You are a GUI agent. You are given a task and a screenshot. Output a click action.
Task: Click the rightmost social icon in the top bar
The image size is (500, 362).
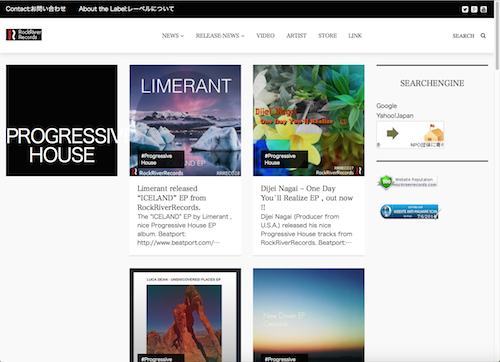click(484, 9)
